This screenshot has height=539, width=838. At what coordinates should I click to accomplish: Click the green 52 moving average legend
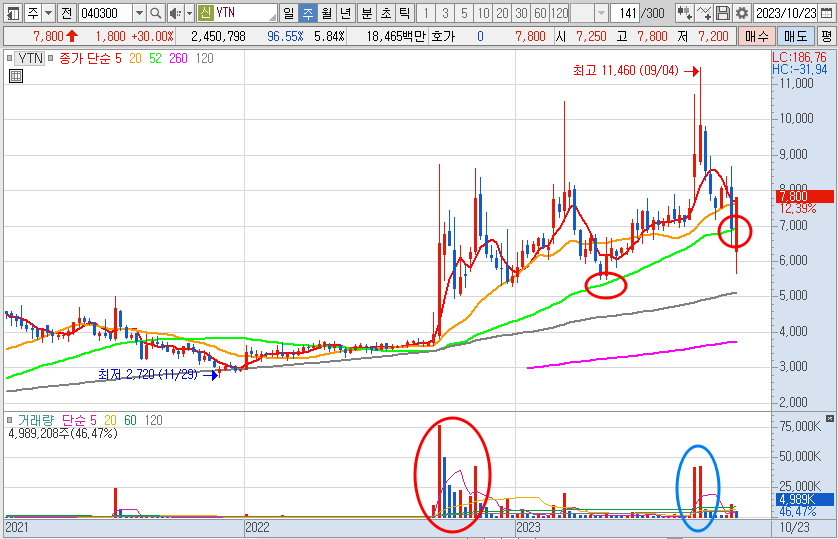(155, 58)
